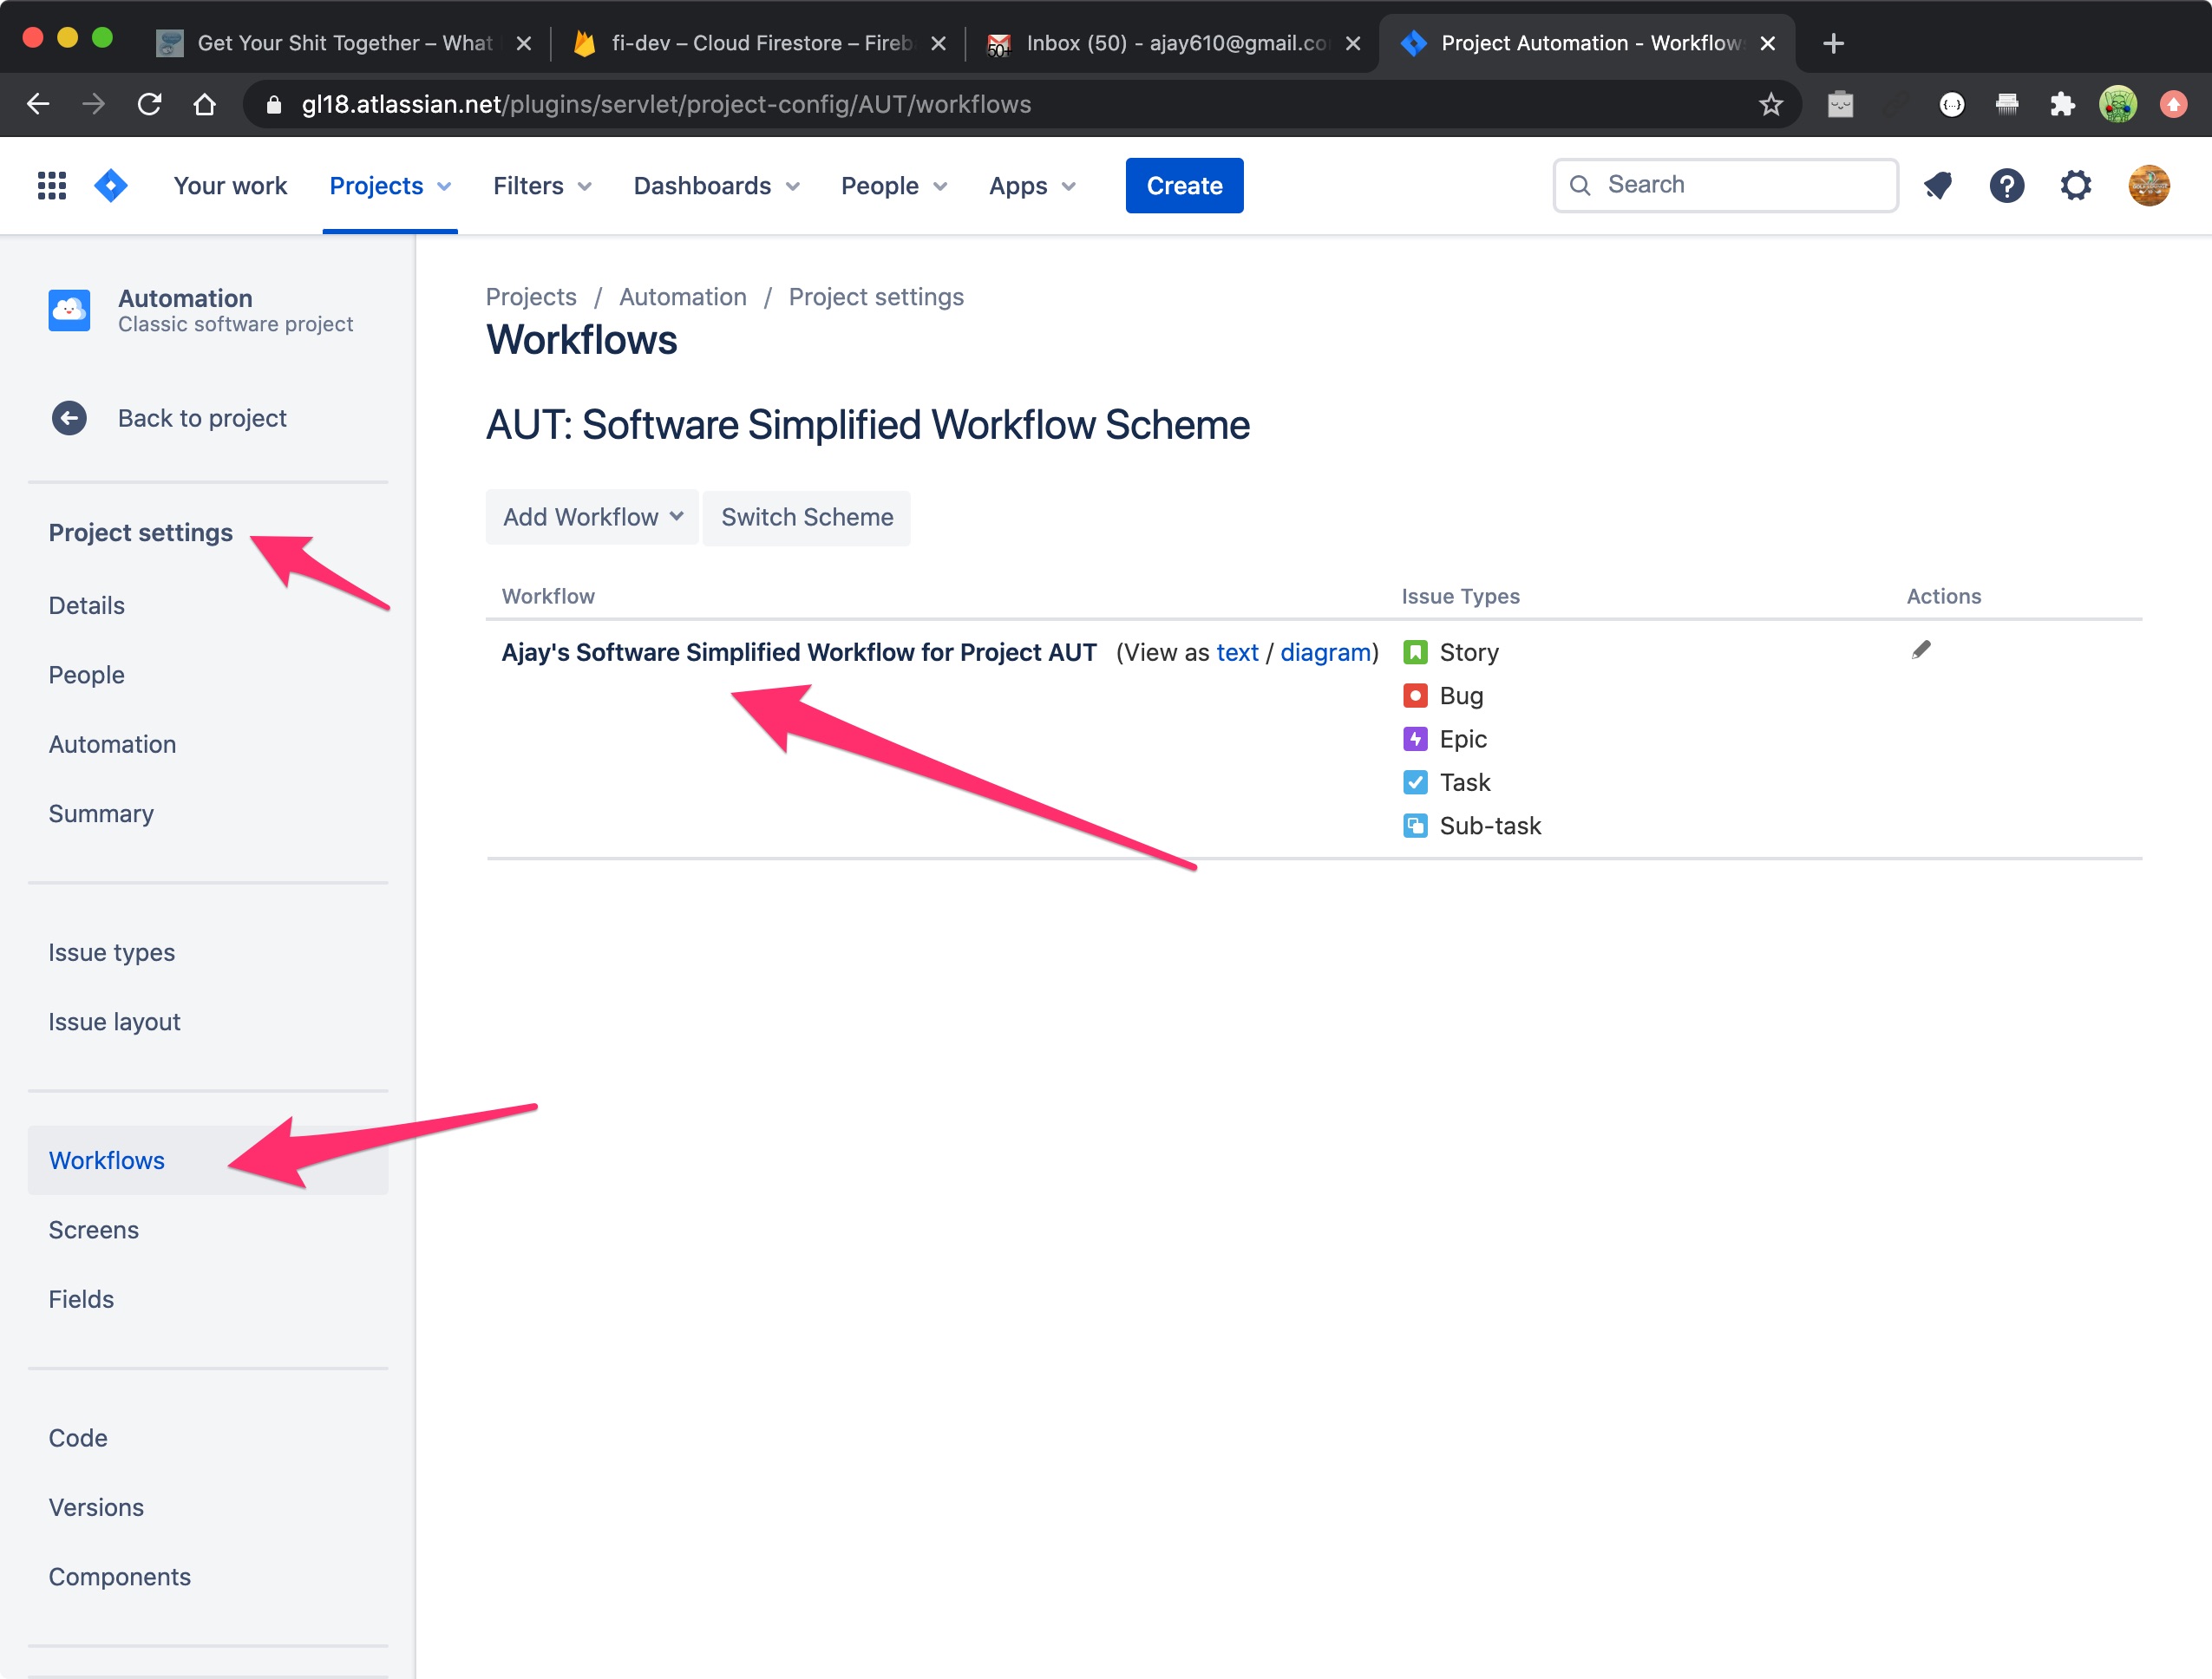Click the blue Create button
This screenshot has height=1679, width=2212.
pyautogui.click(x=1184, y=186)
